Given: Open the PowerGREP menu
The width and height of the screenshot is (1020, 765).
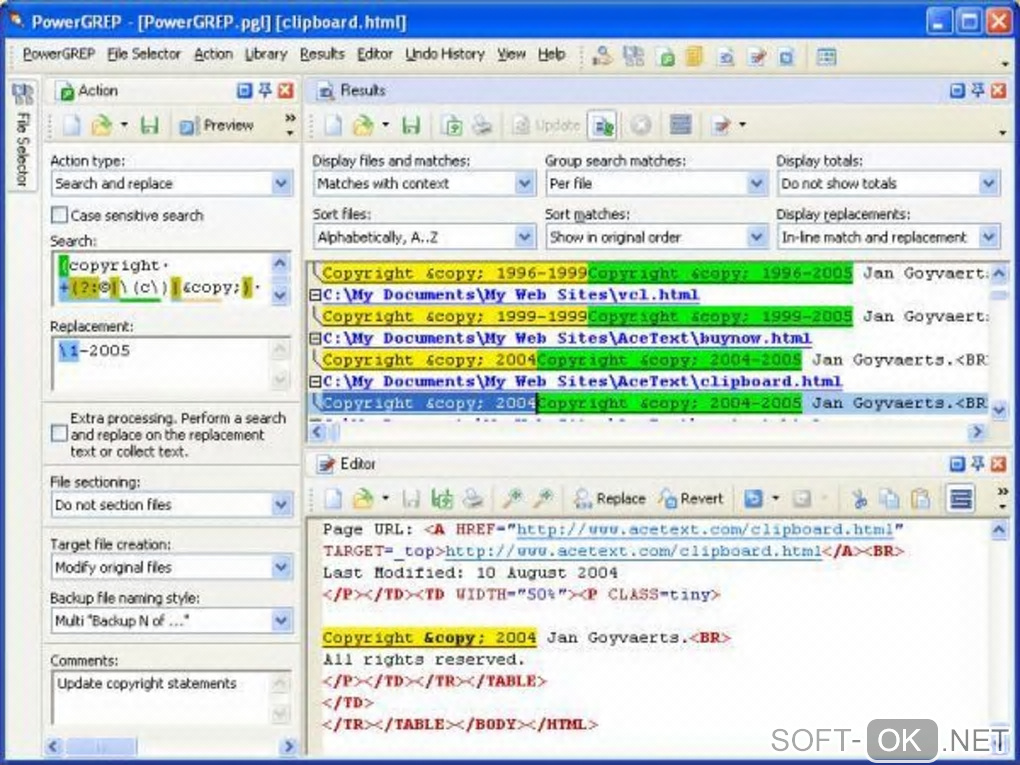Looking at the screenshot, I should 59,54.
